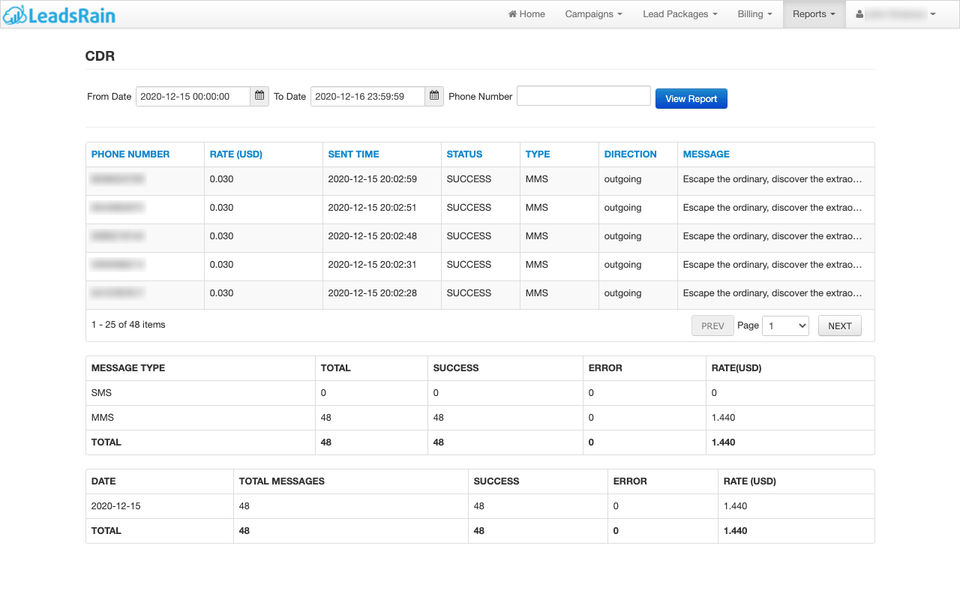Click the user profile icon in navbar
The width and height of the screenshot is (960, 600).
point(859,14)
